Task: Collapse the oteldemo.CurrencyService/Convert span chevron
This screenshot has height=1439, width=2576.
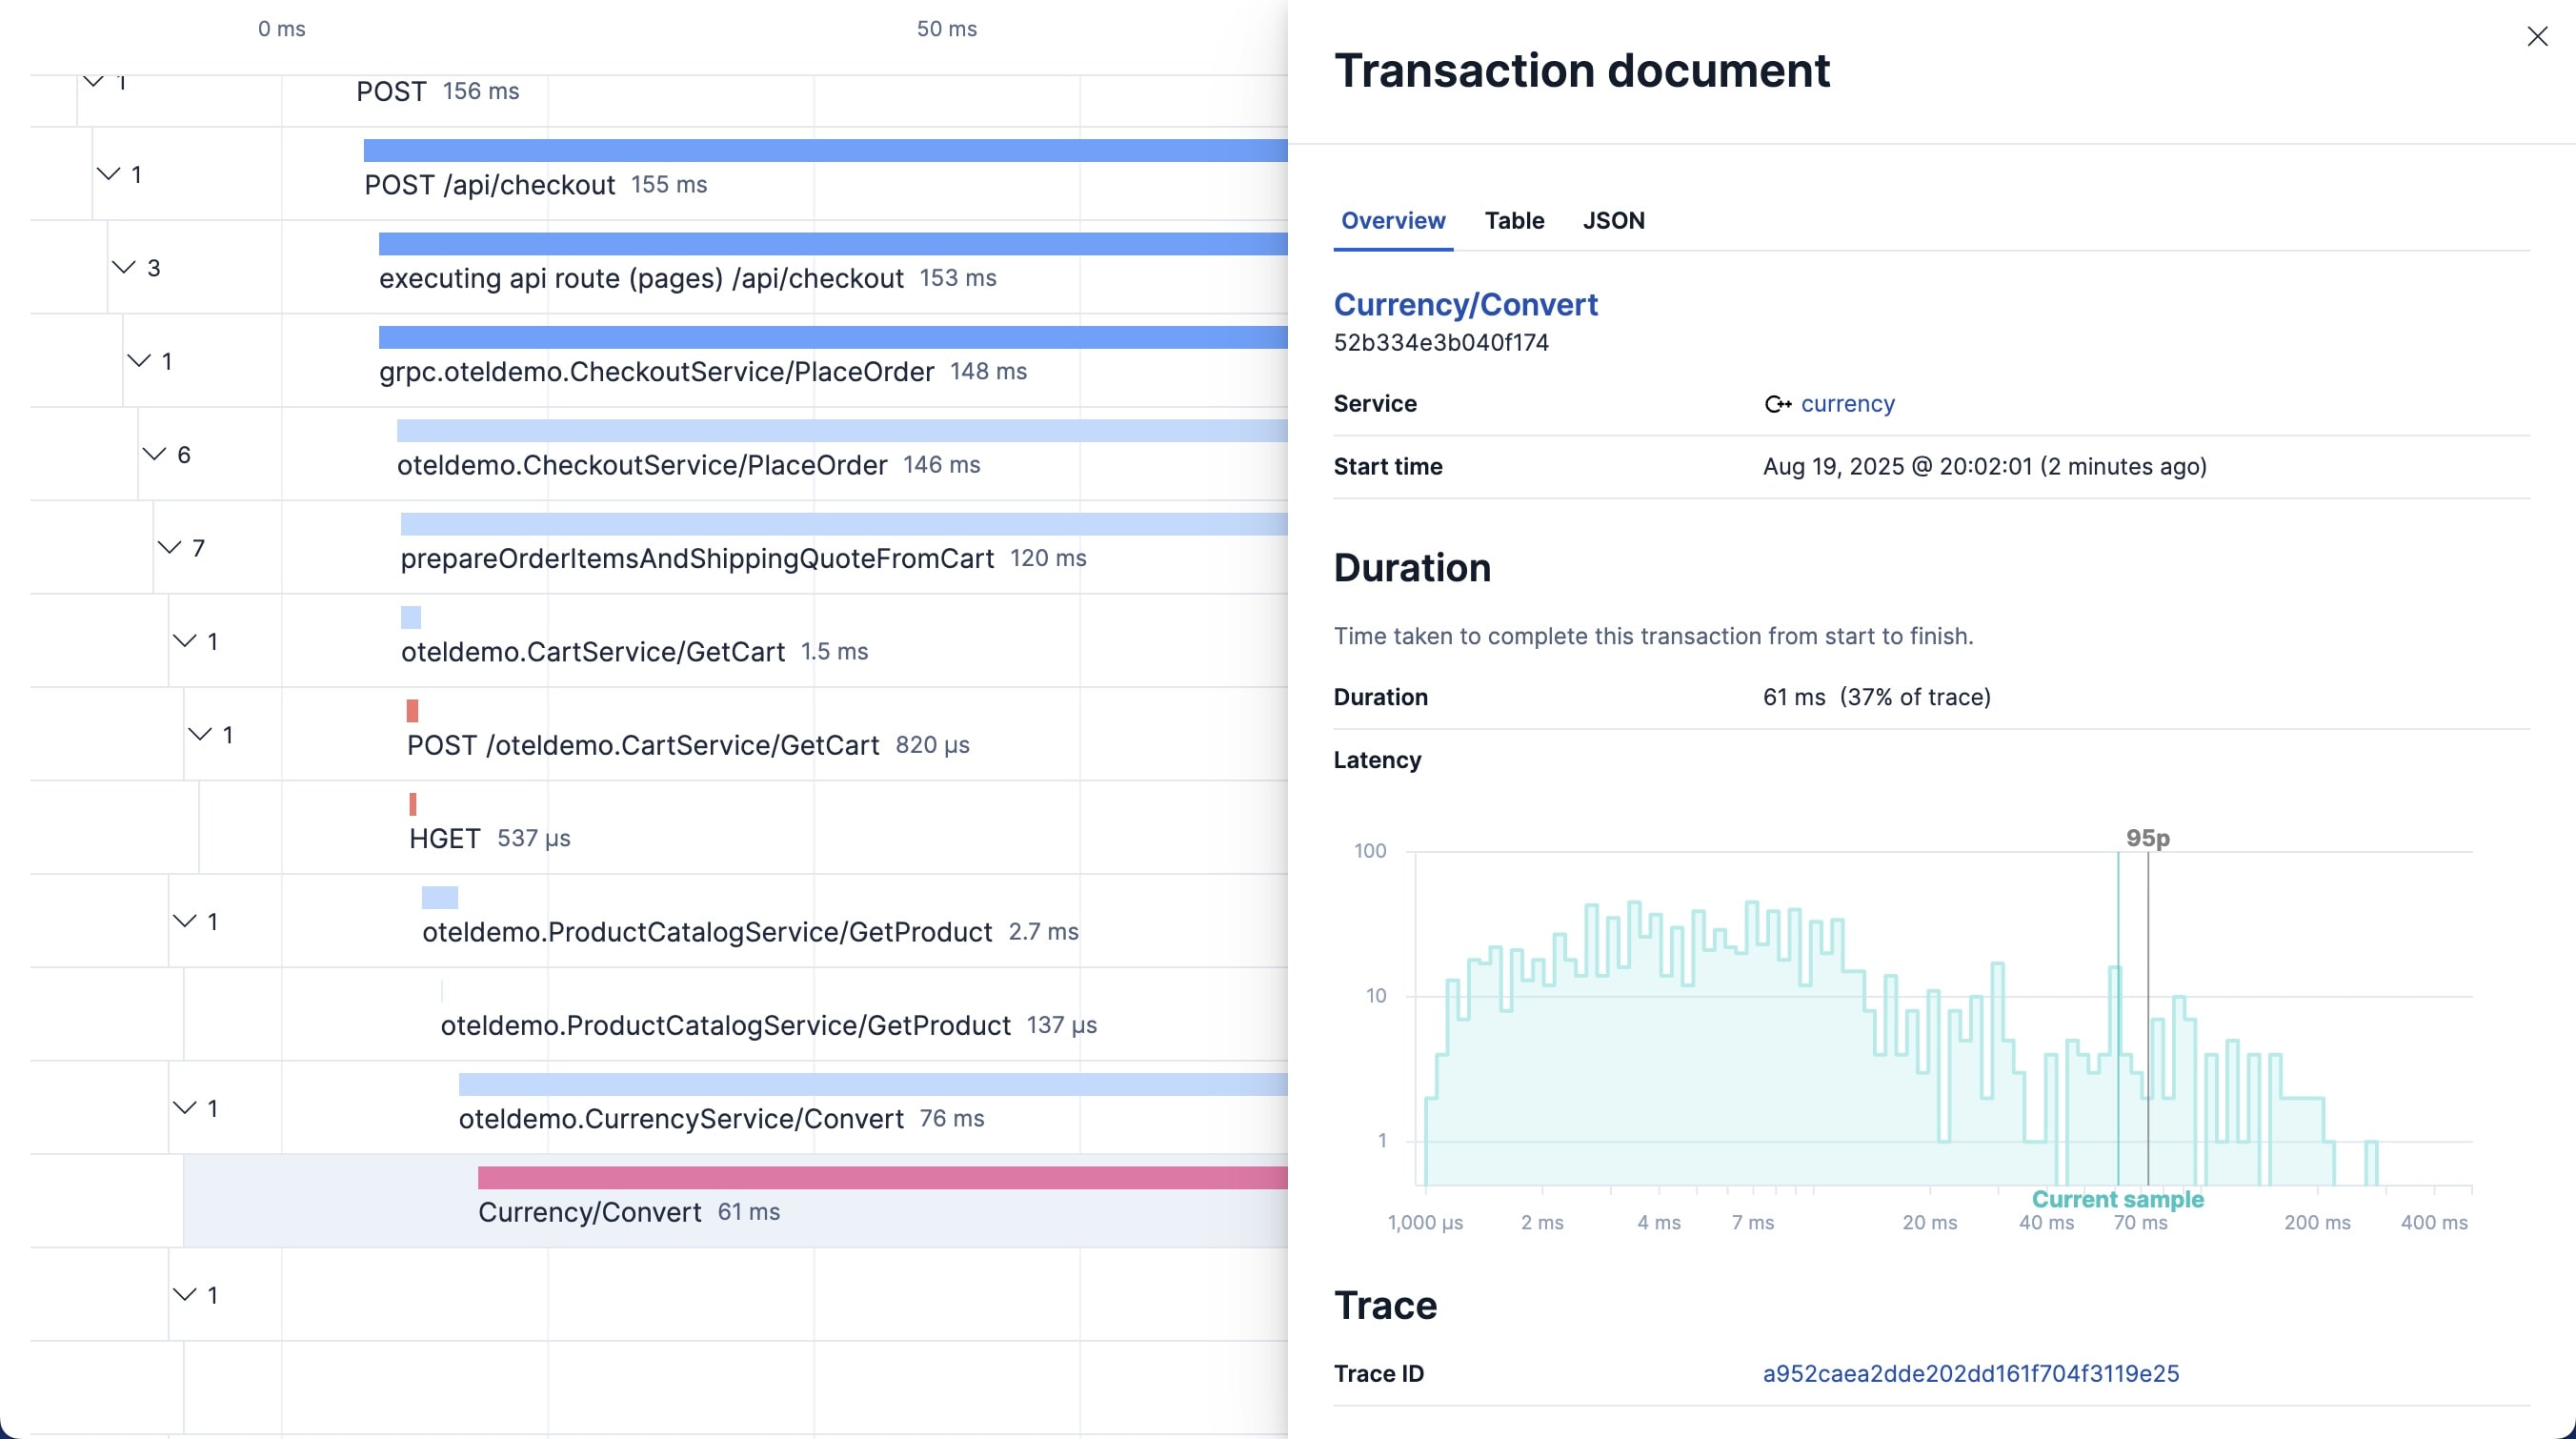Action: [185, 1107]
